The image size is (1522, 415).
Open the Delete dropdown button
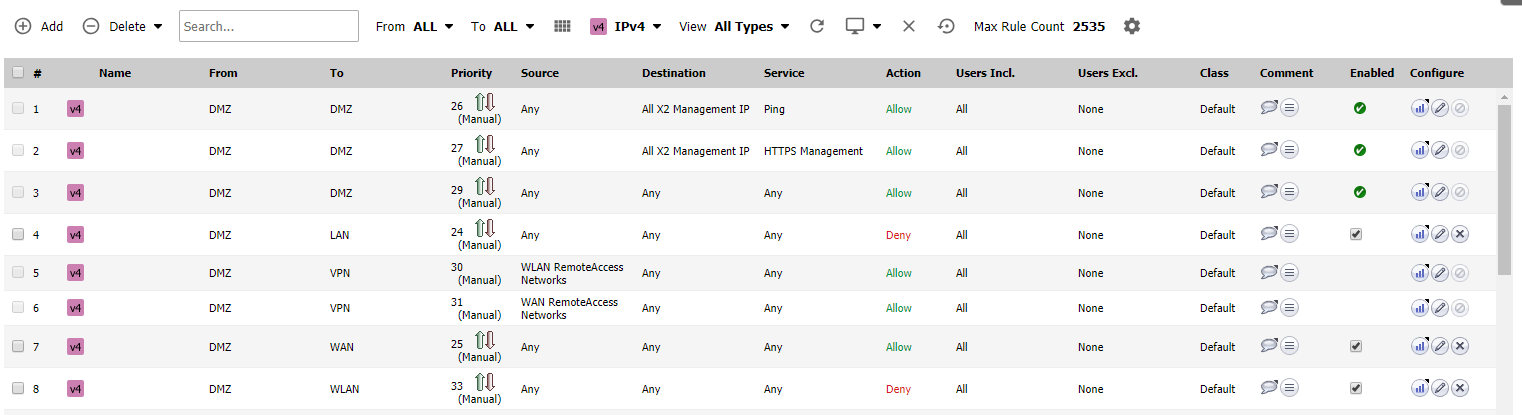122,27
